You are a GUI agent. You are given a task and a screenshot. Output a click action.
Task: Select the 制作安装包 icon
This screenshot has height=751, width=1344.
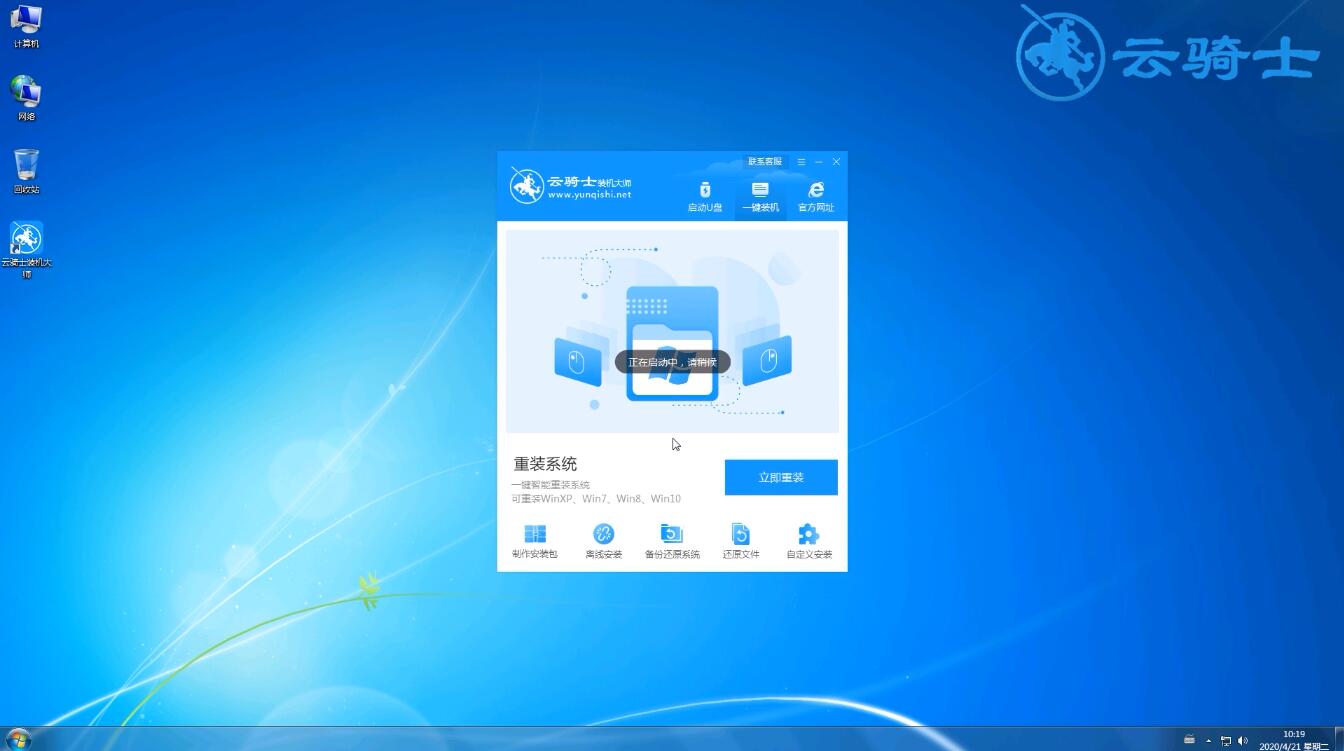pos(535,541)
